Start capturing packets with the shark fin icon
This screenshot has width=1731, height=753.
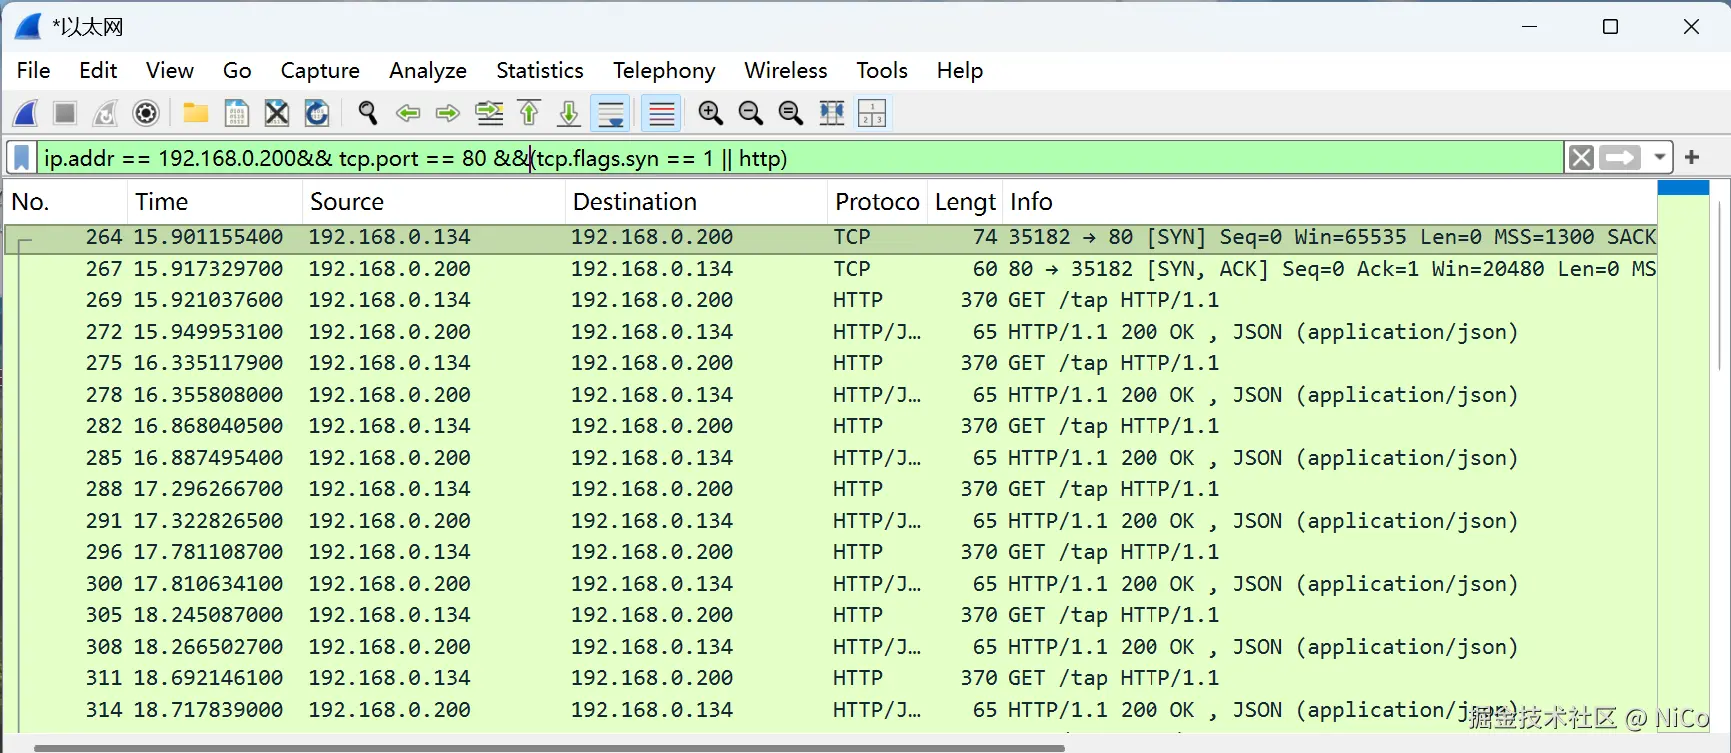pos(26,113)
